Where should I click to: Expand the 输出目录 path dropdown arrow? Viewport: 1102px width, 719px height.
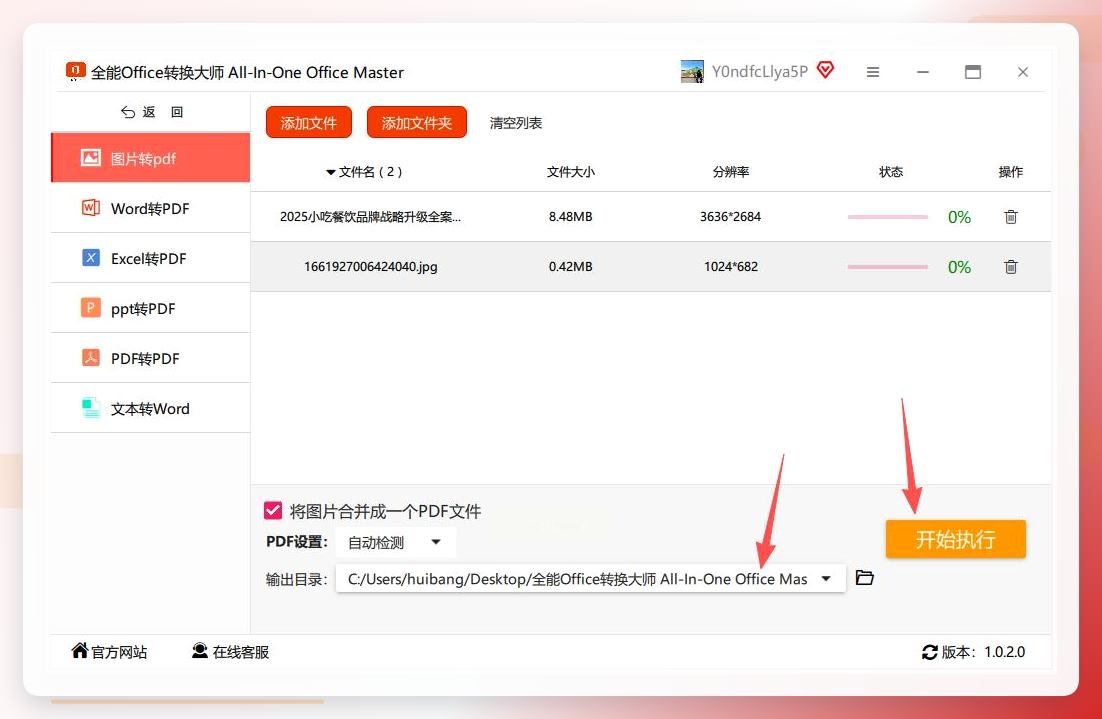pyautogui.click(x=826, y=579)
